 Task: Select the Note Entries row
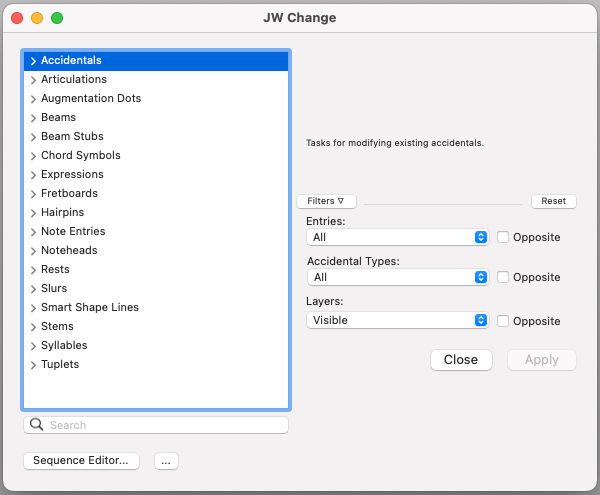(x=156, y=231)
